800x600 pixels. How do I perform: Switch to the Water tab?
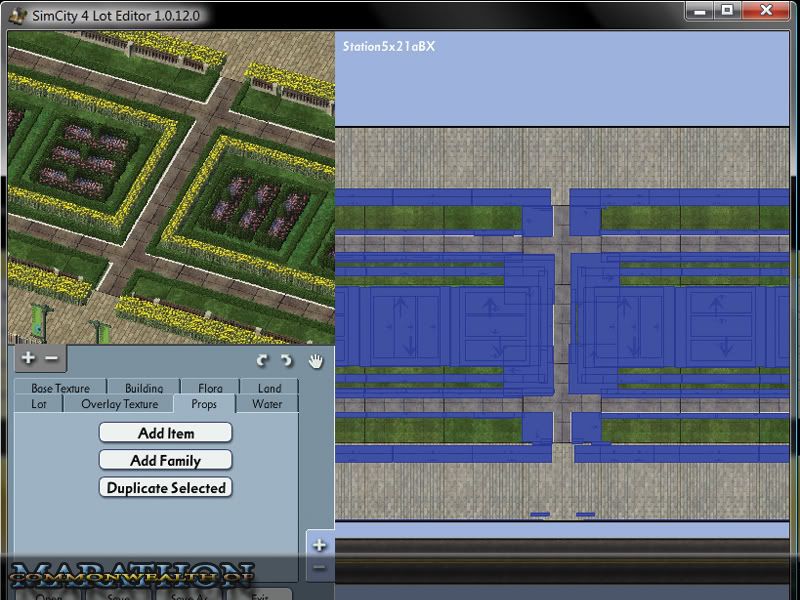[x=267, y=404]
